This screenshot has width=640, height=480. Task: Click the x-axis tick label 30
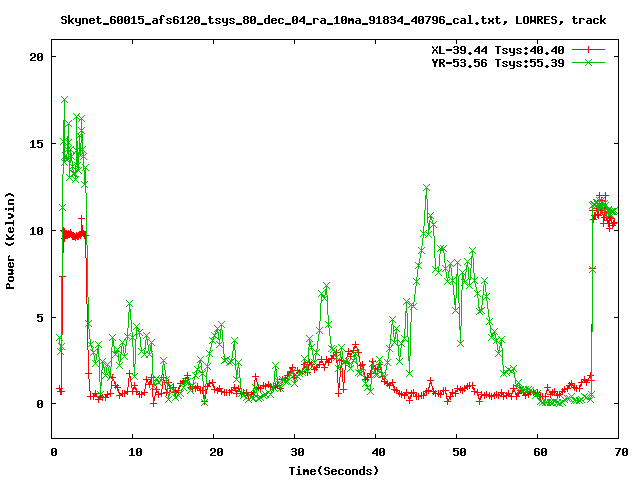point(295,452)
